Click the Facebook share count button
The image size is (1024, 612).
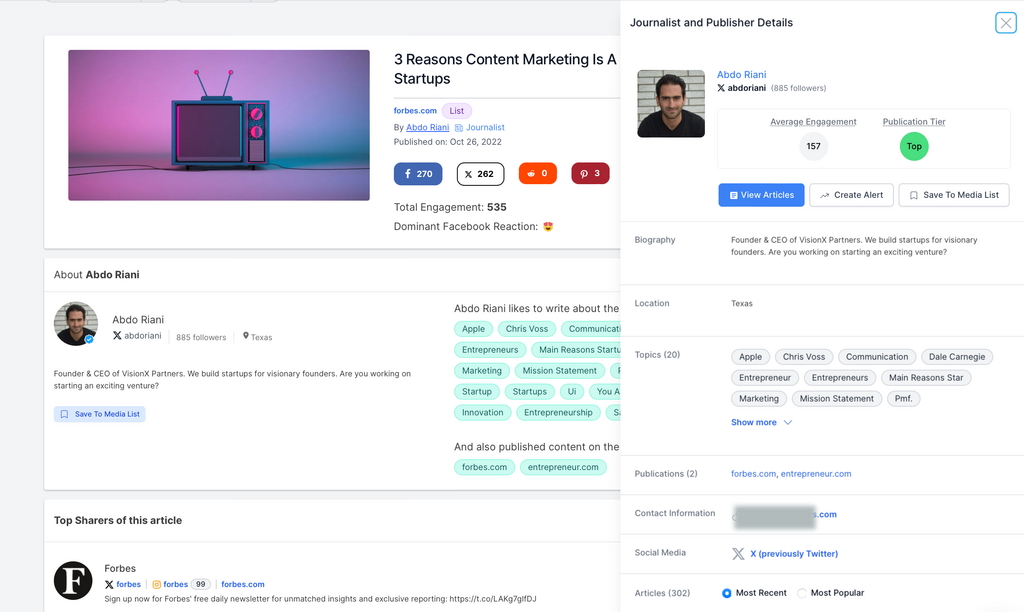pyautogui.click(x=418, y=174)
